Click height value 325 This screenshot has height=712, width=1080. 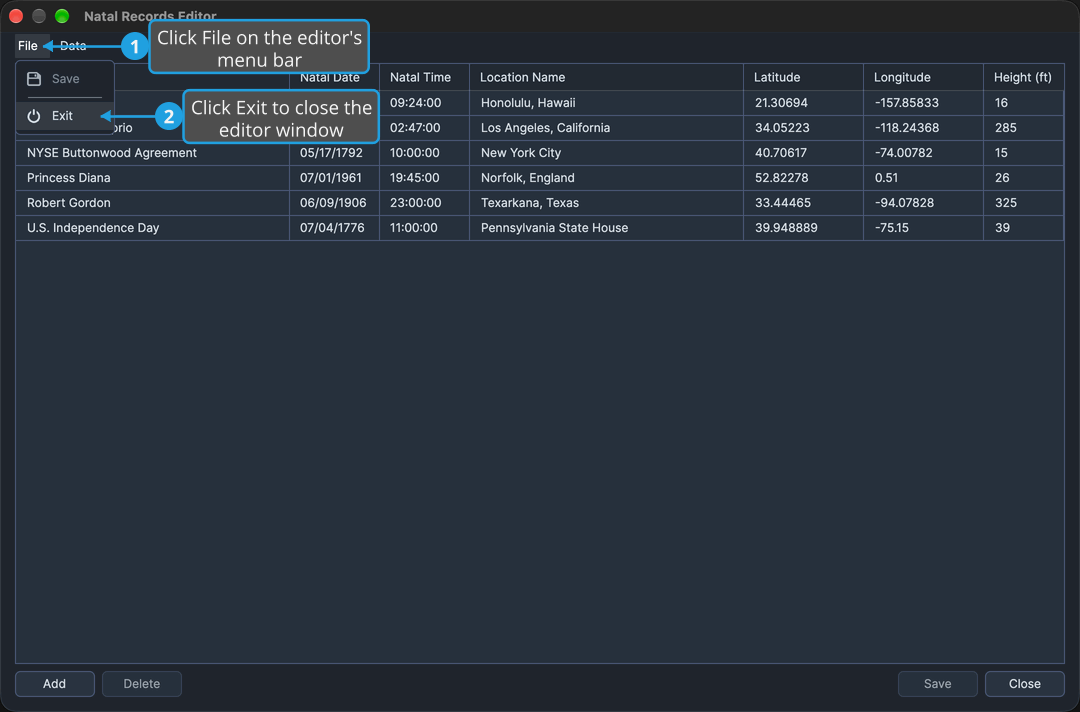point(1024,202)
